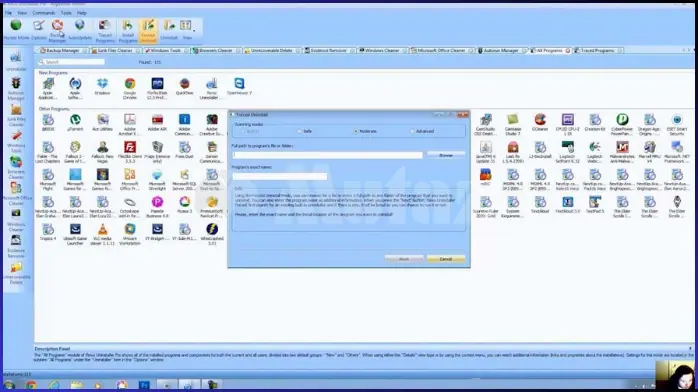Open Unrecoverable Delete in the sidebar
The width and height of the screenshot is (698, 392).
pos(16,273)
